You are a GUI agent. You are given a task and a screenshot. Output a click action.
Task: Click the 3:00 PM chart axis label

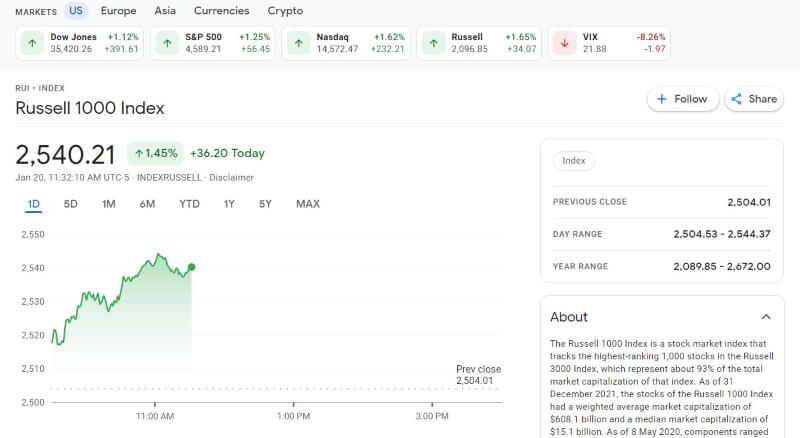tap(432, 416)
